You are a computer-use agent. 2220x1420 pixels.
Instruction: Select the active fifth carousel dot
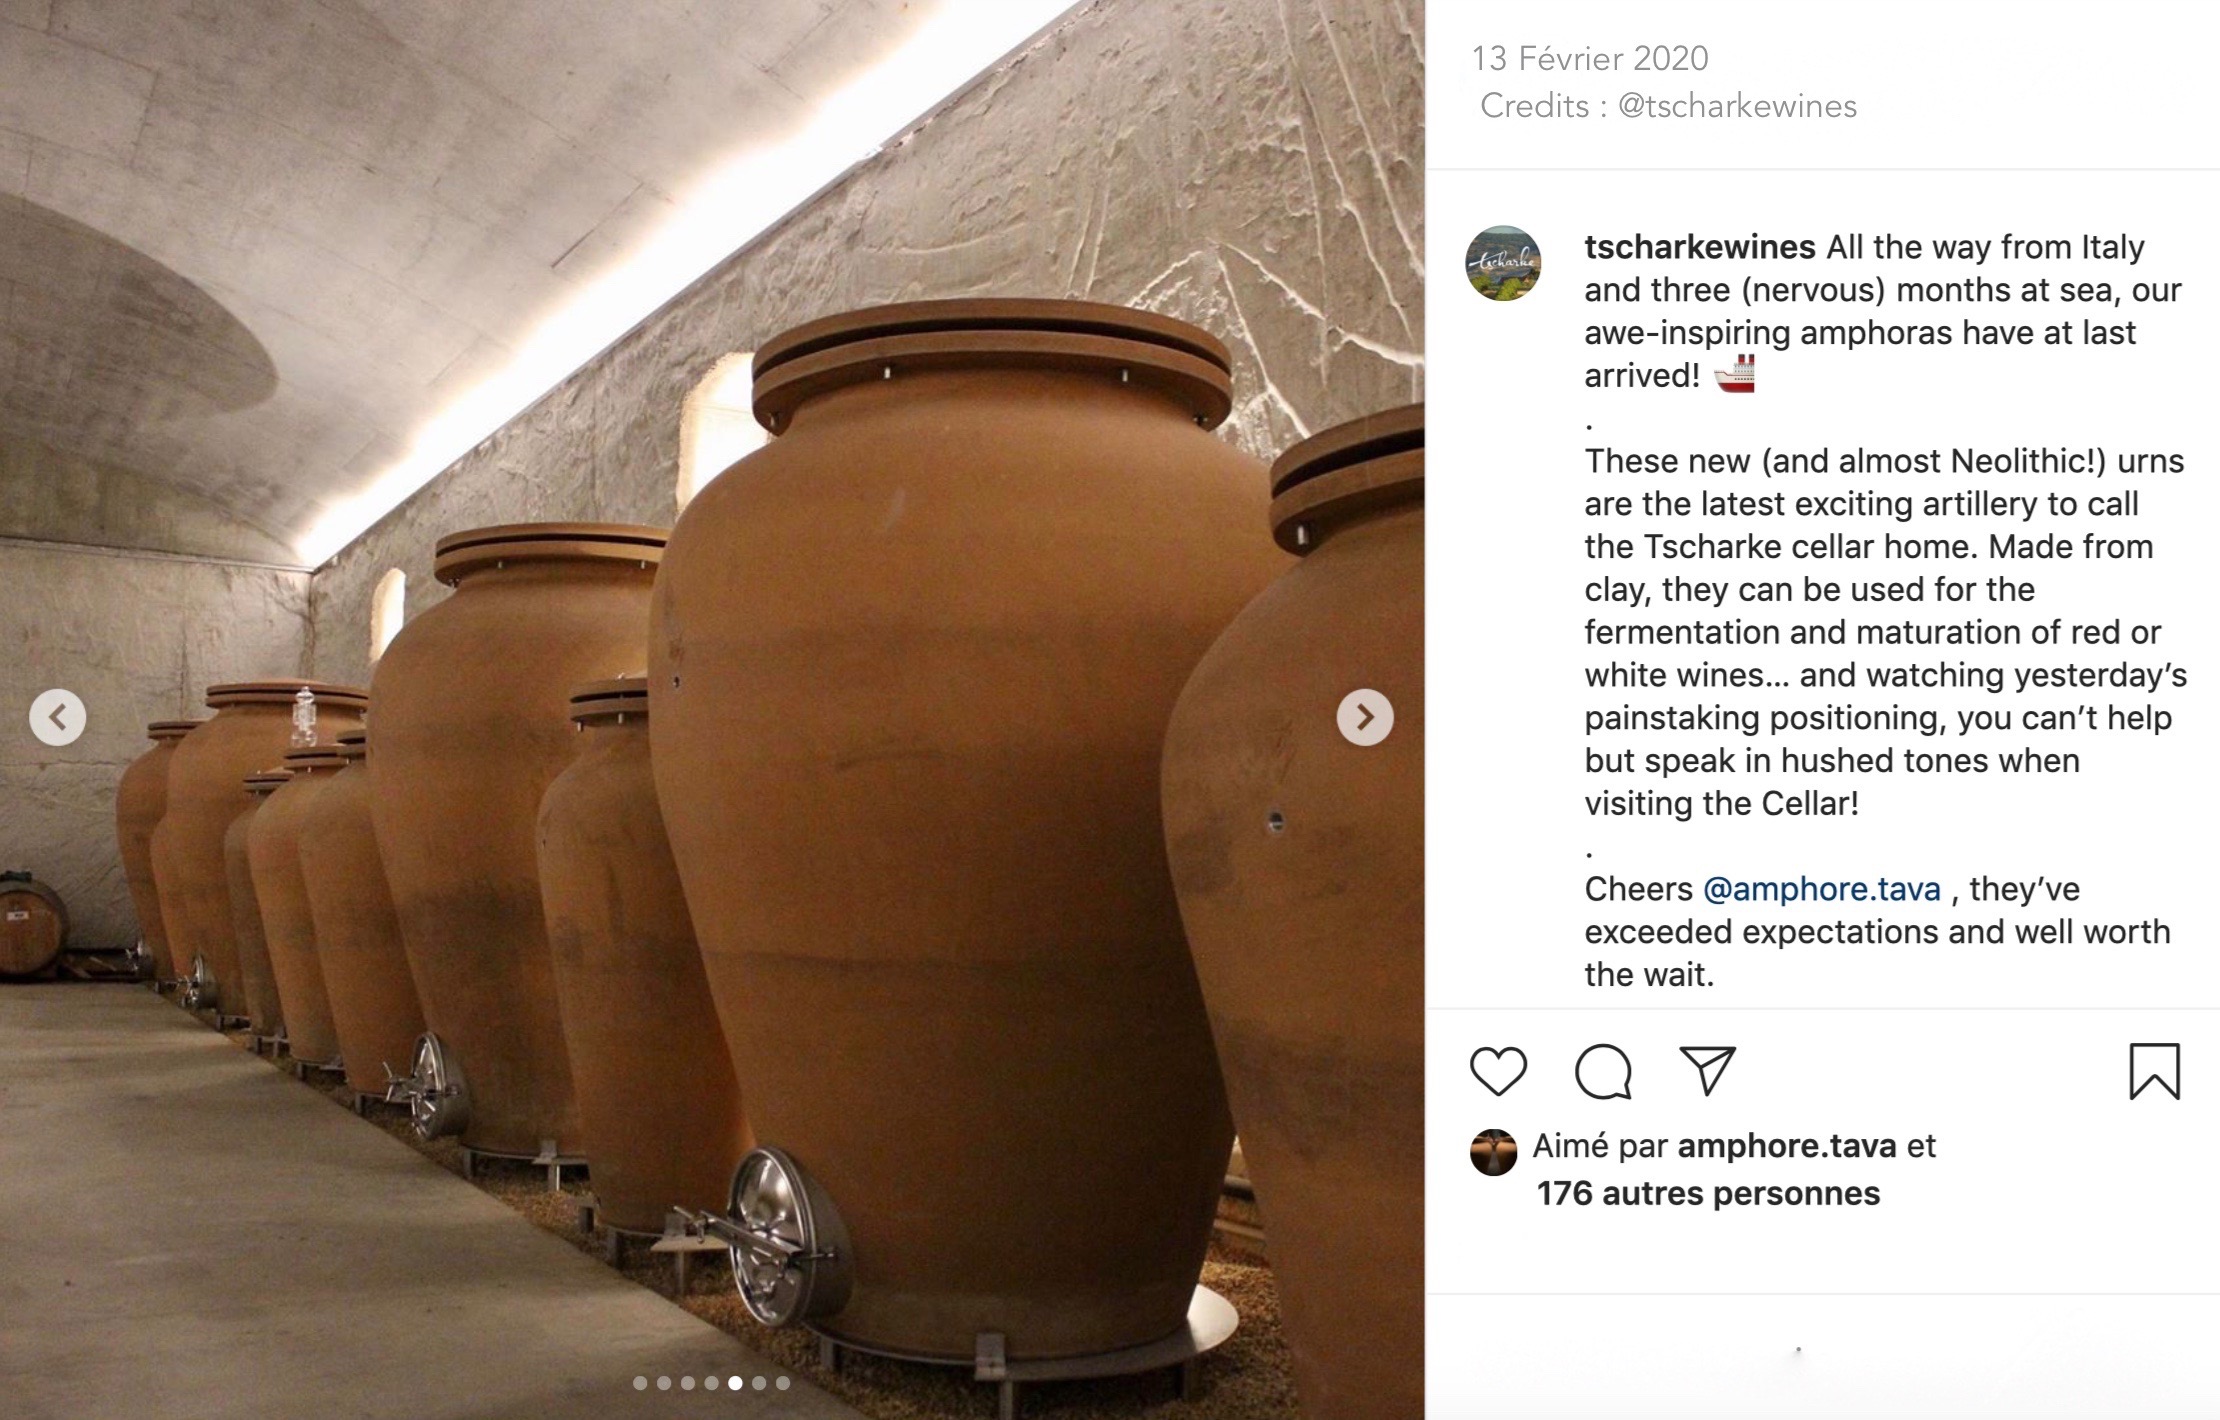point(735,1383)
